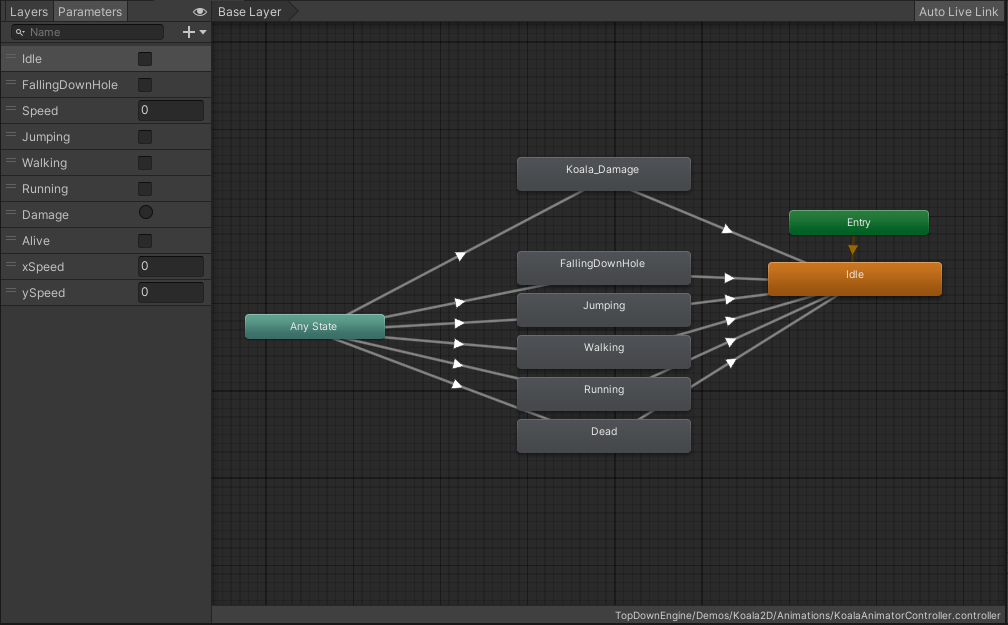Click the search magnifier icon in parameters

click(19, 32)
